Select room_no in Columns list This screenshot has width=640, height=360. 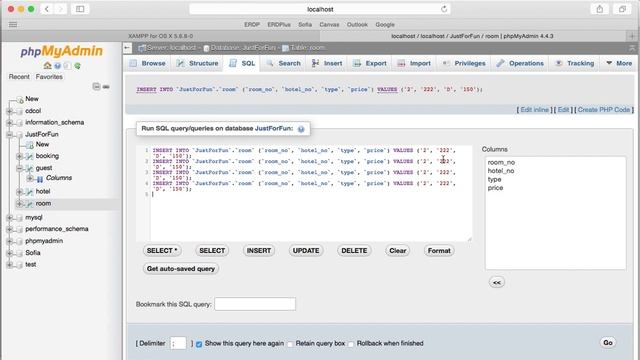[x=501, y=162]
